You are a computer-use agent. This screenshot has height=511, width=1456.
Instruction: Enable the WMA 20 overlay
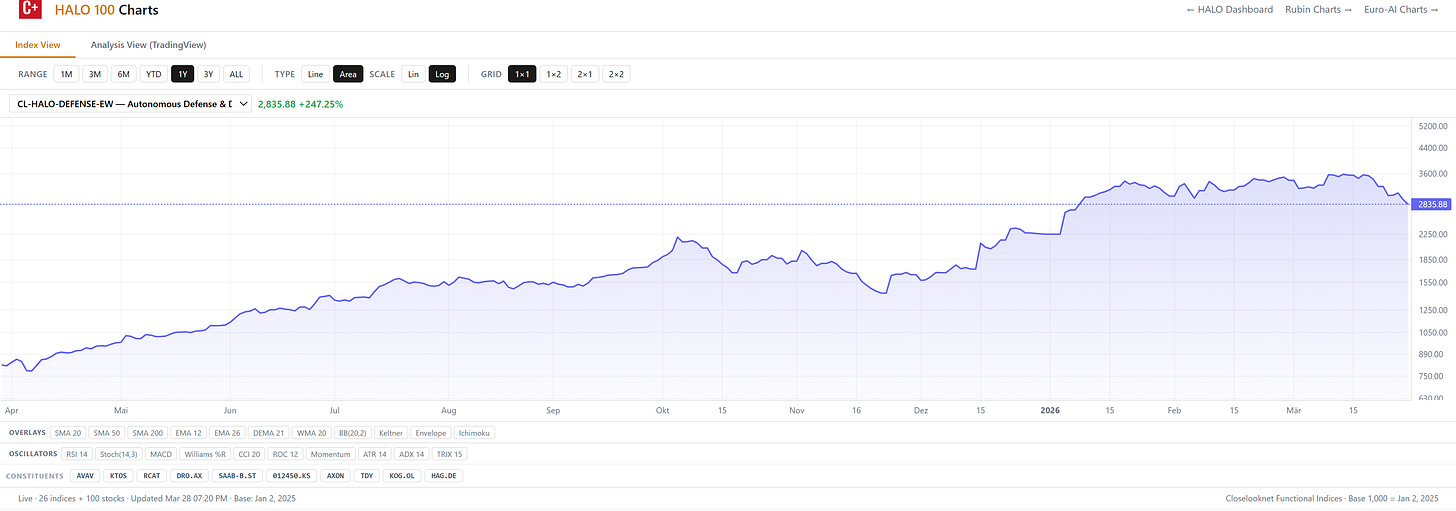point(311,433)
